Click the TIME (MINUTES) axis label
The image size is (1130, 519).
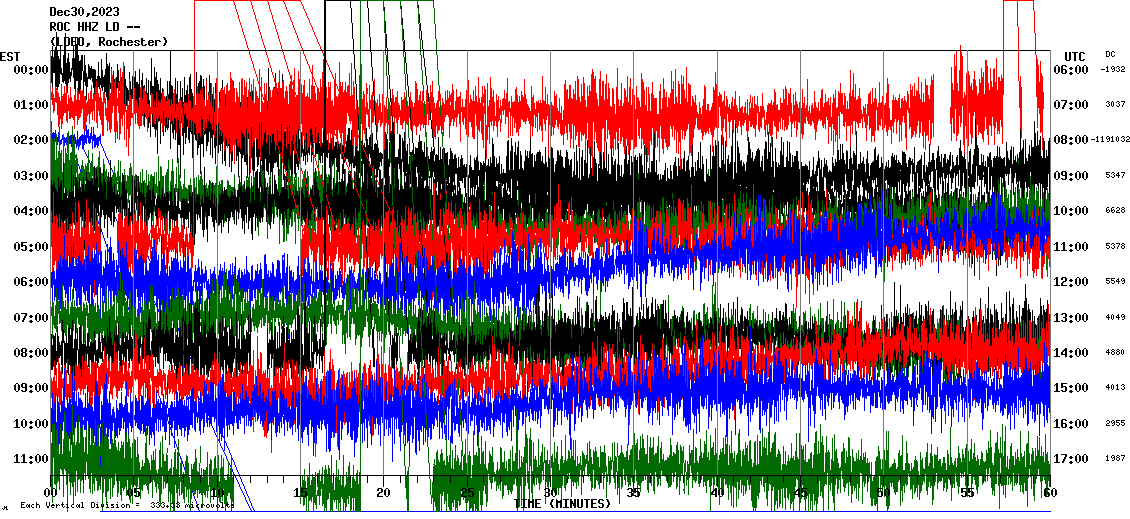pos(562,504)
